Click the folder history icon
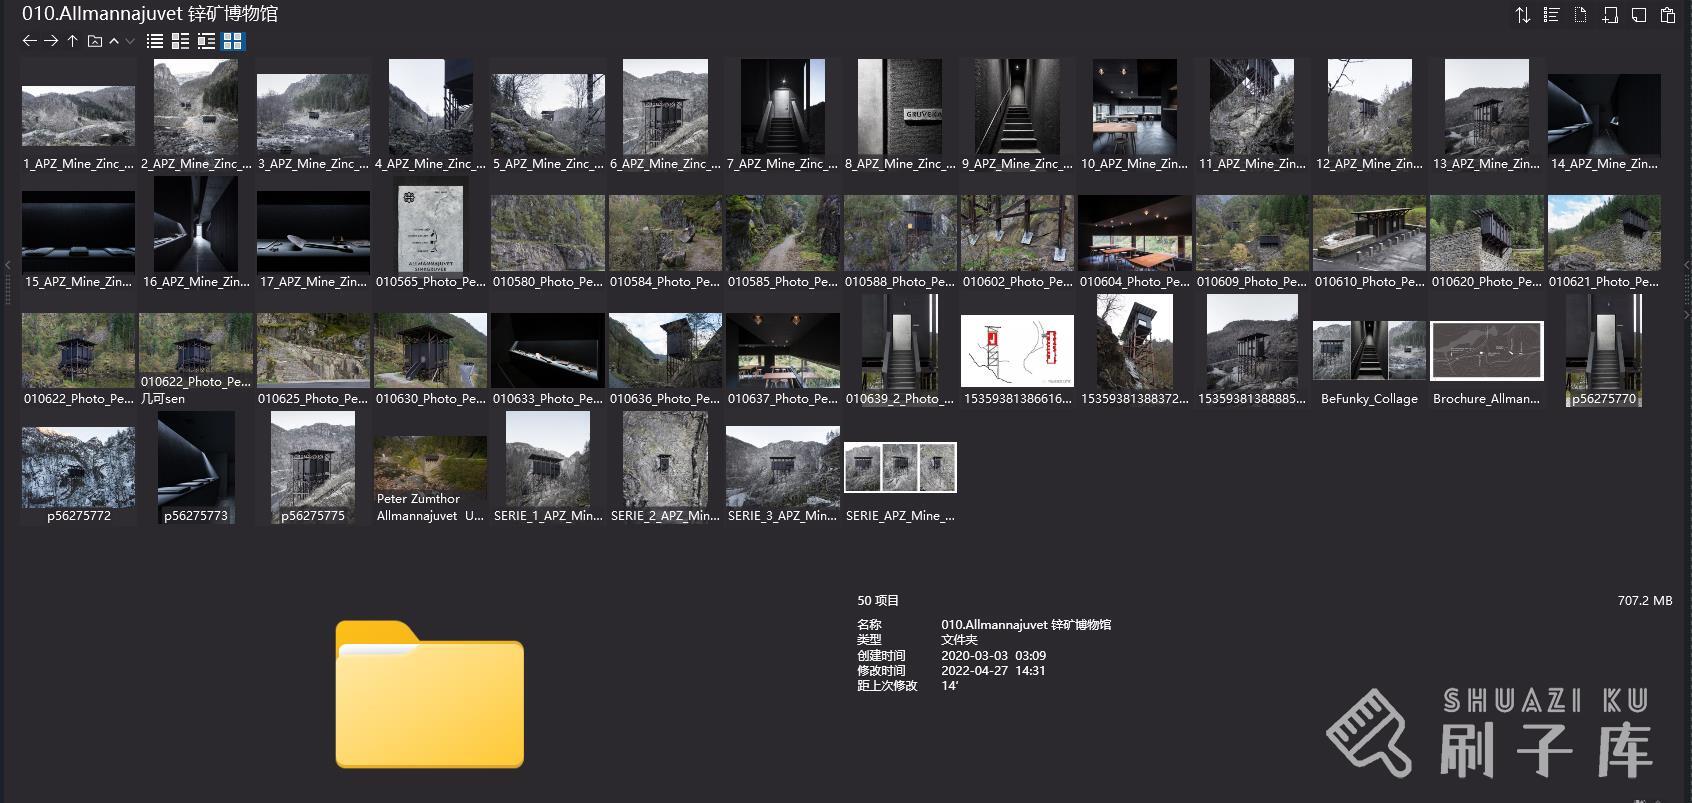This screenshot has width=1692, height=803. click(x=95, y=41)
